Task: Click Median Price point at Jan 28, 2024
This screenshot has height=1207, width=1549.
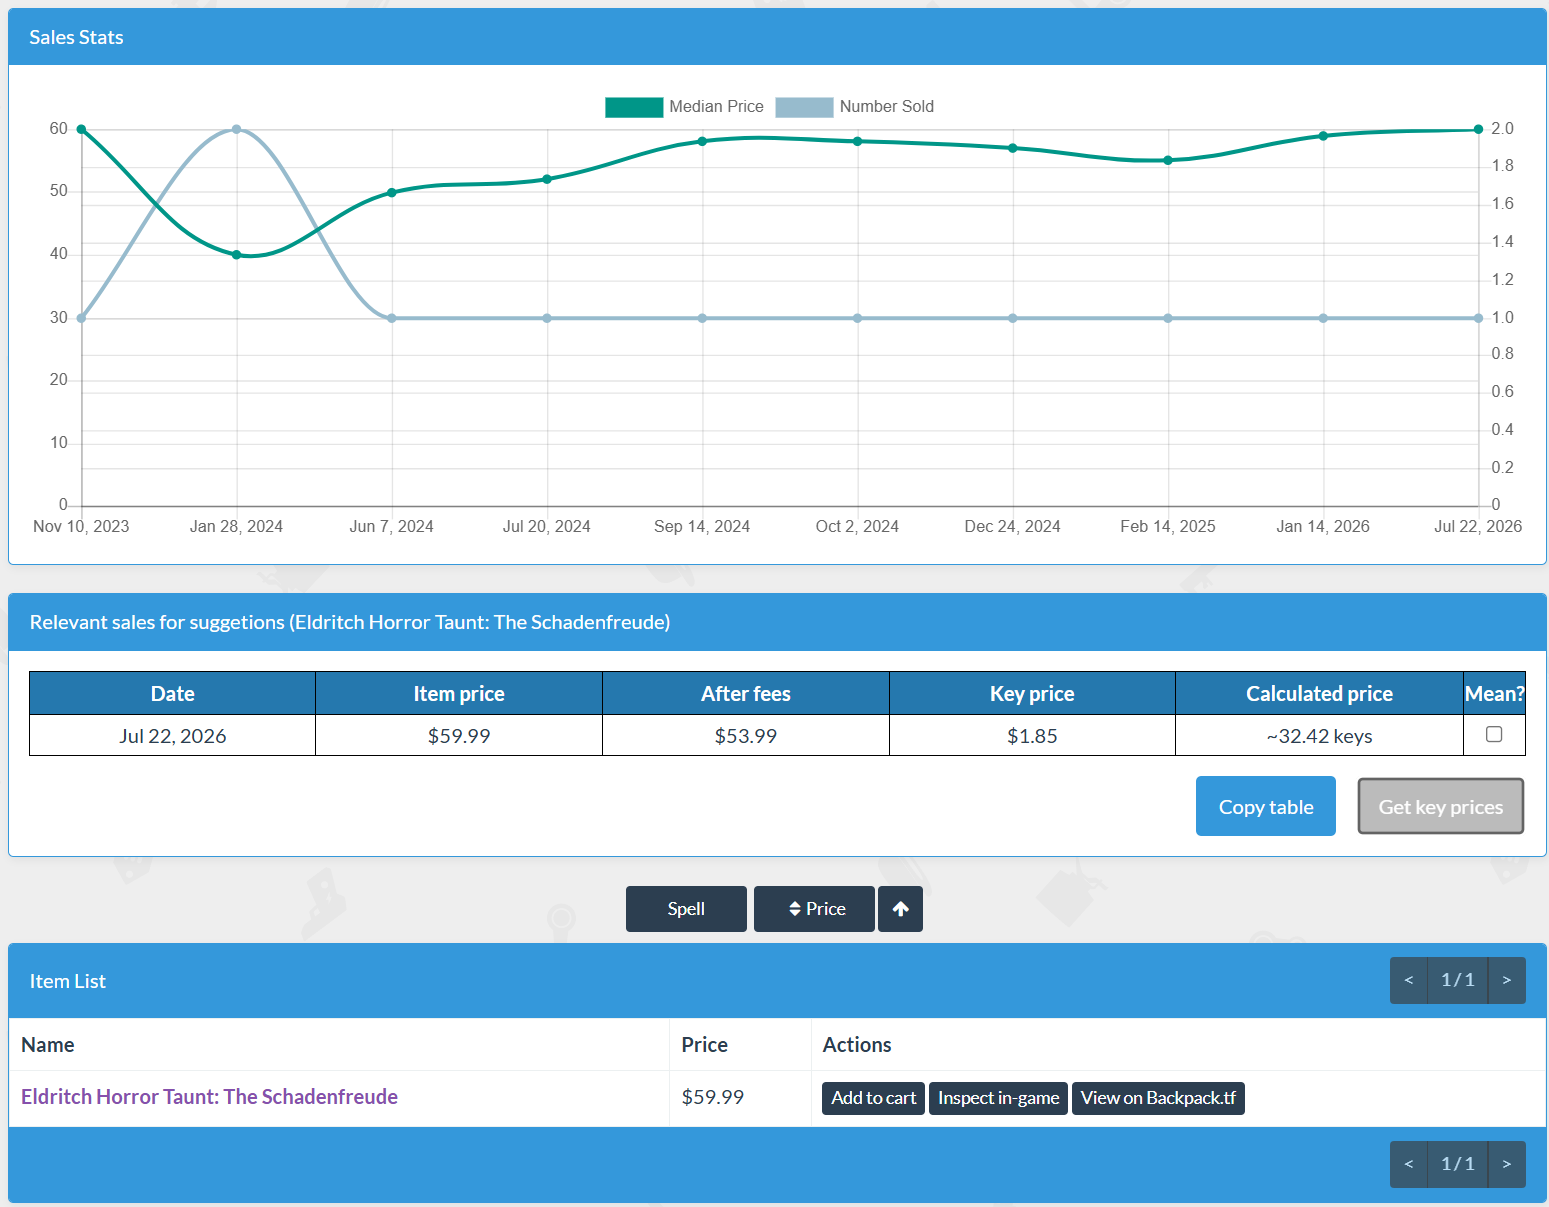Action: (237, 255)
